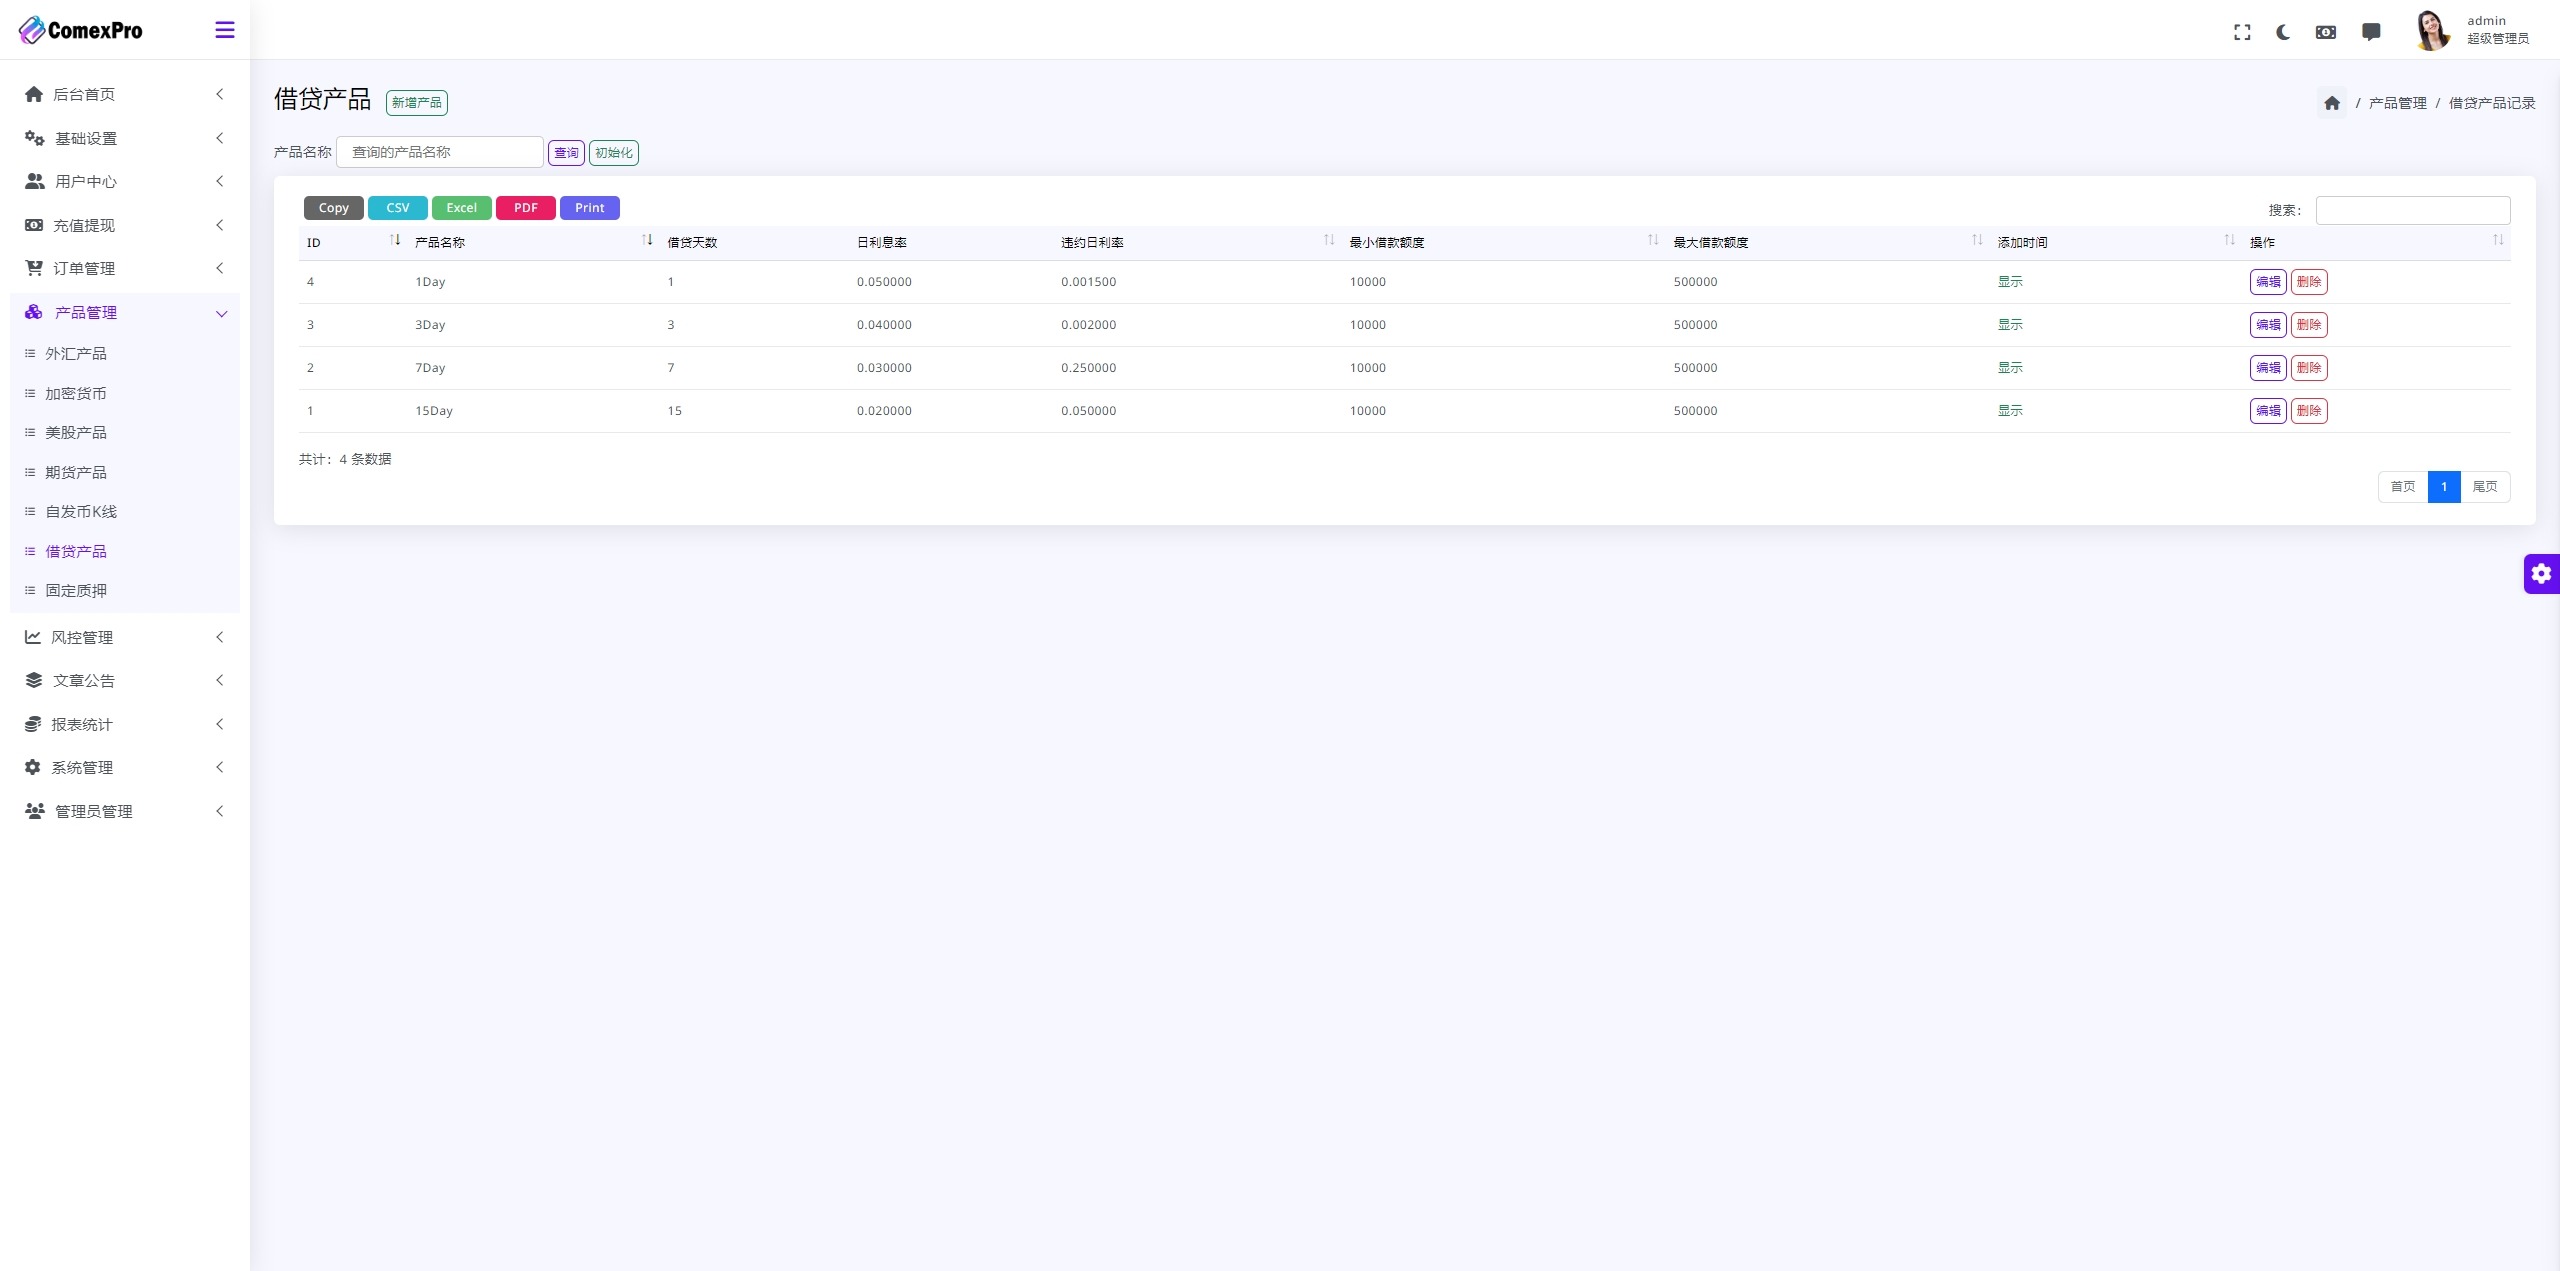The image size is (2560, 1271).
Task: Toggle 借贷产品 1Day 显示 status
Action: point(2011,279)
